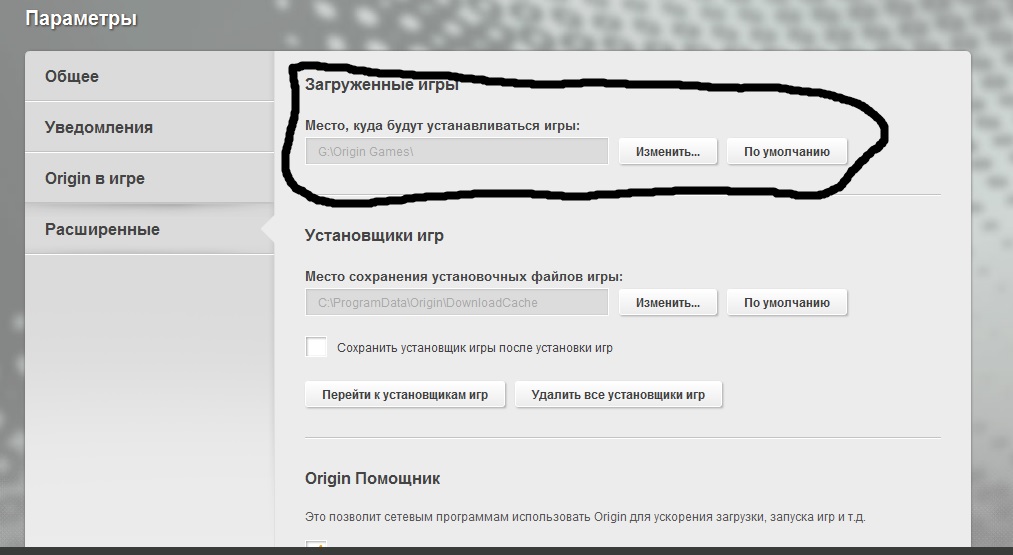
Task: Reset the game install location with По умолчанию
Action: (787, 152)
